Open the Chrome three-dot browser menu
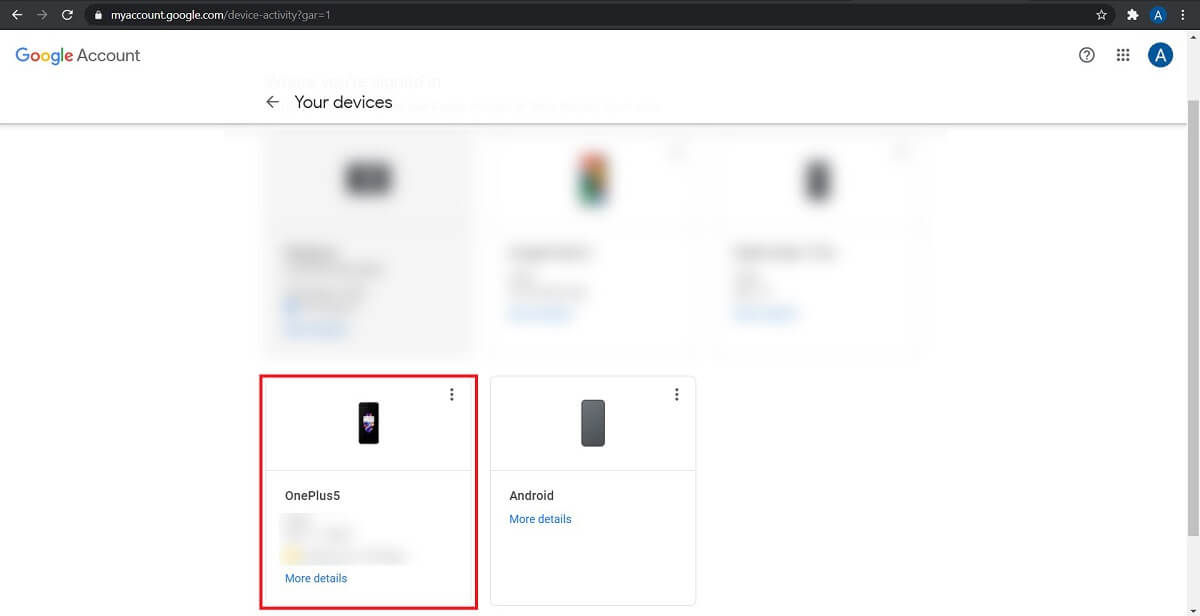This screenshot has width=1200, height=616. point(1183,14)
